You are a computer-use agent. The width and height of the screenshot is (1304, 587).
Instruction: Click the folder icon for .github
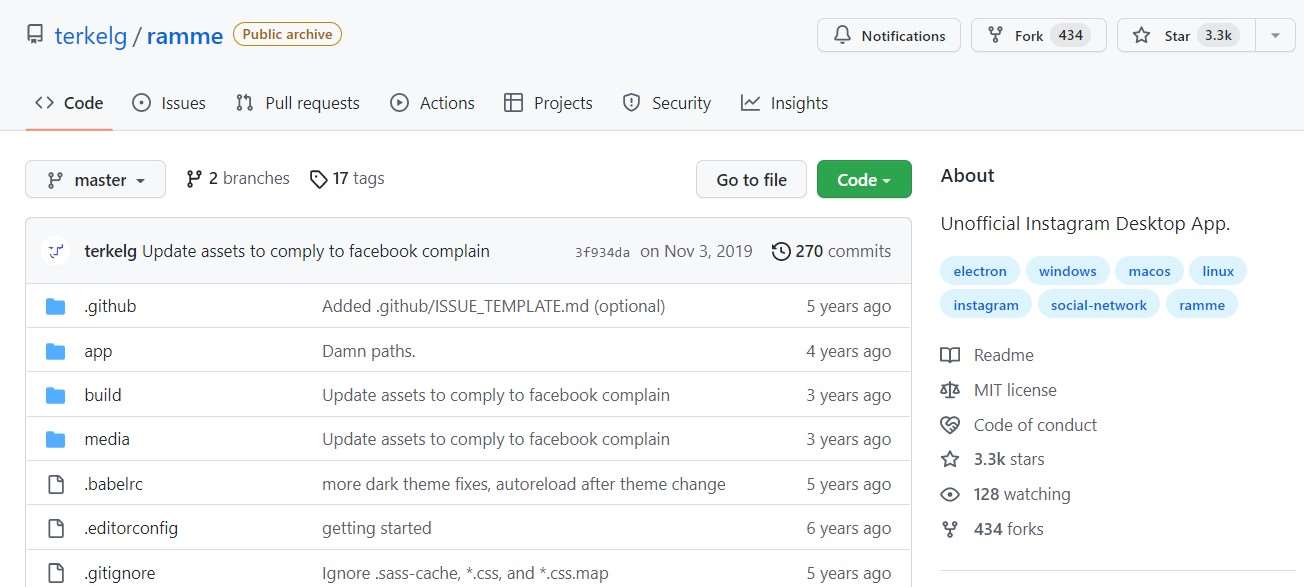56,306
